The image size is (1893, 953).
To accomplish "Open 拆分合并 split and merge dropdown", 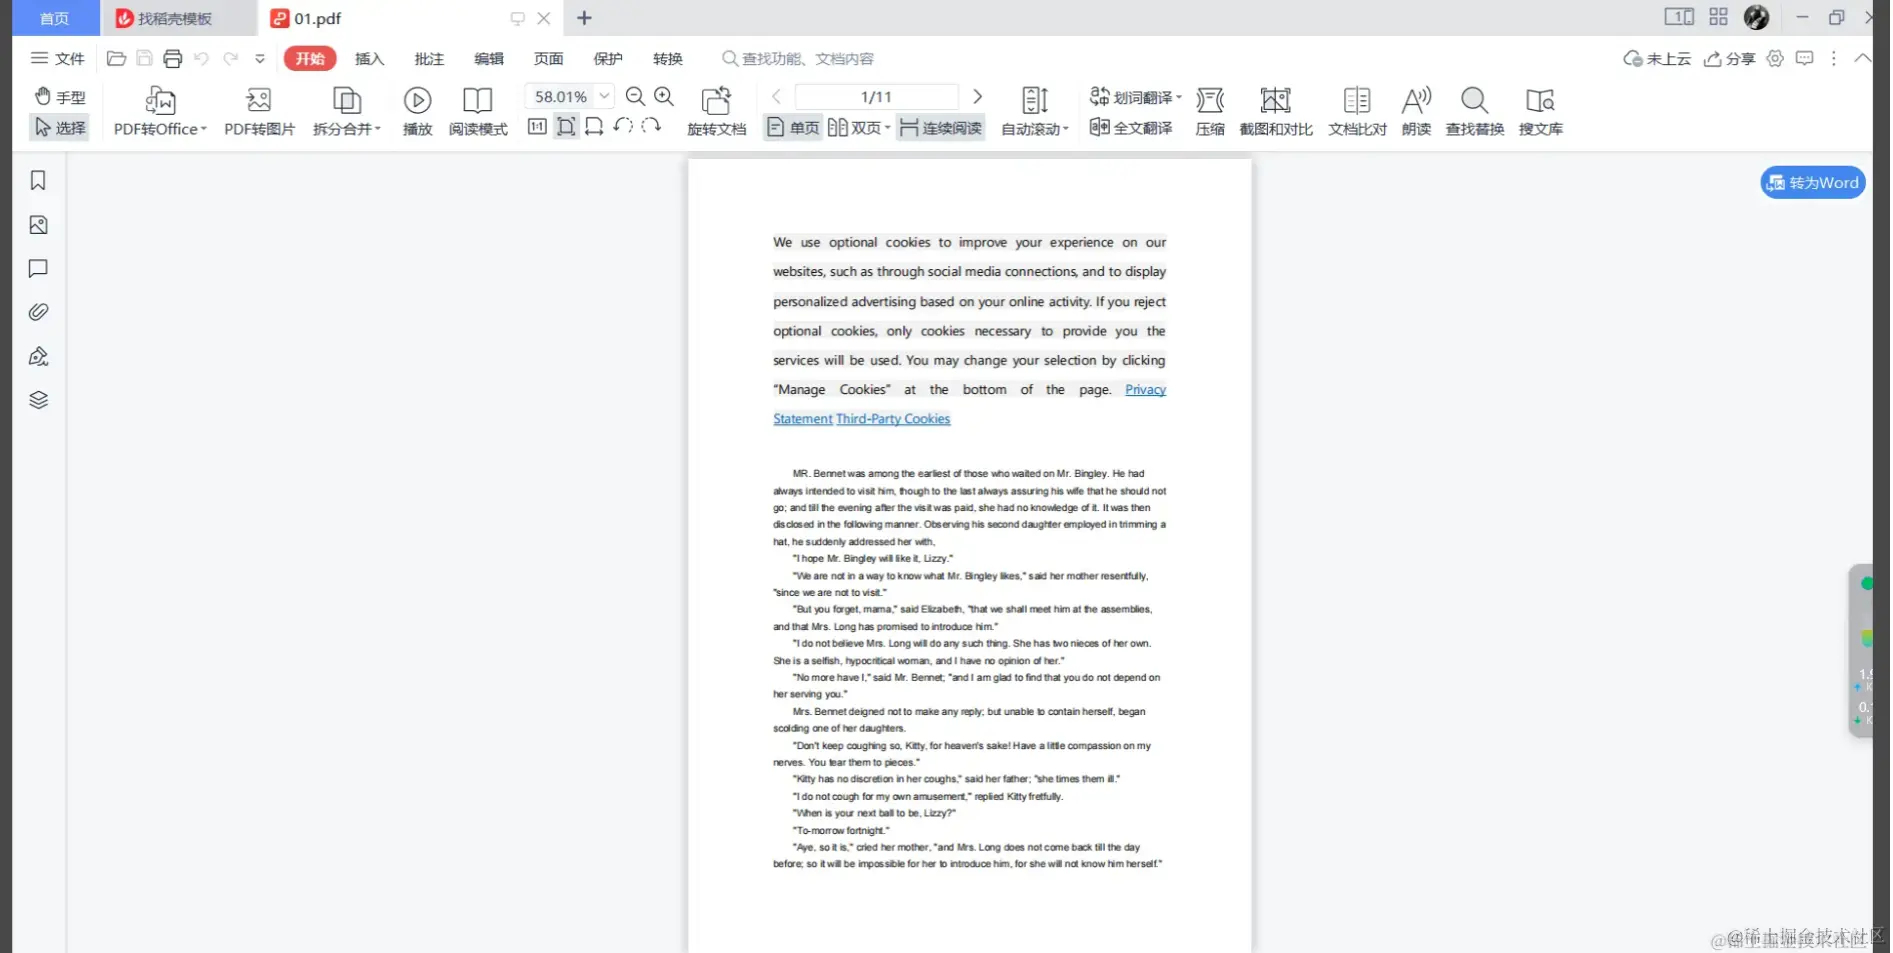I will point(347,112).
